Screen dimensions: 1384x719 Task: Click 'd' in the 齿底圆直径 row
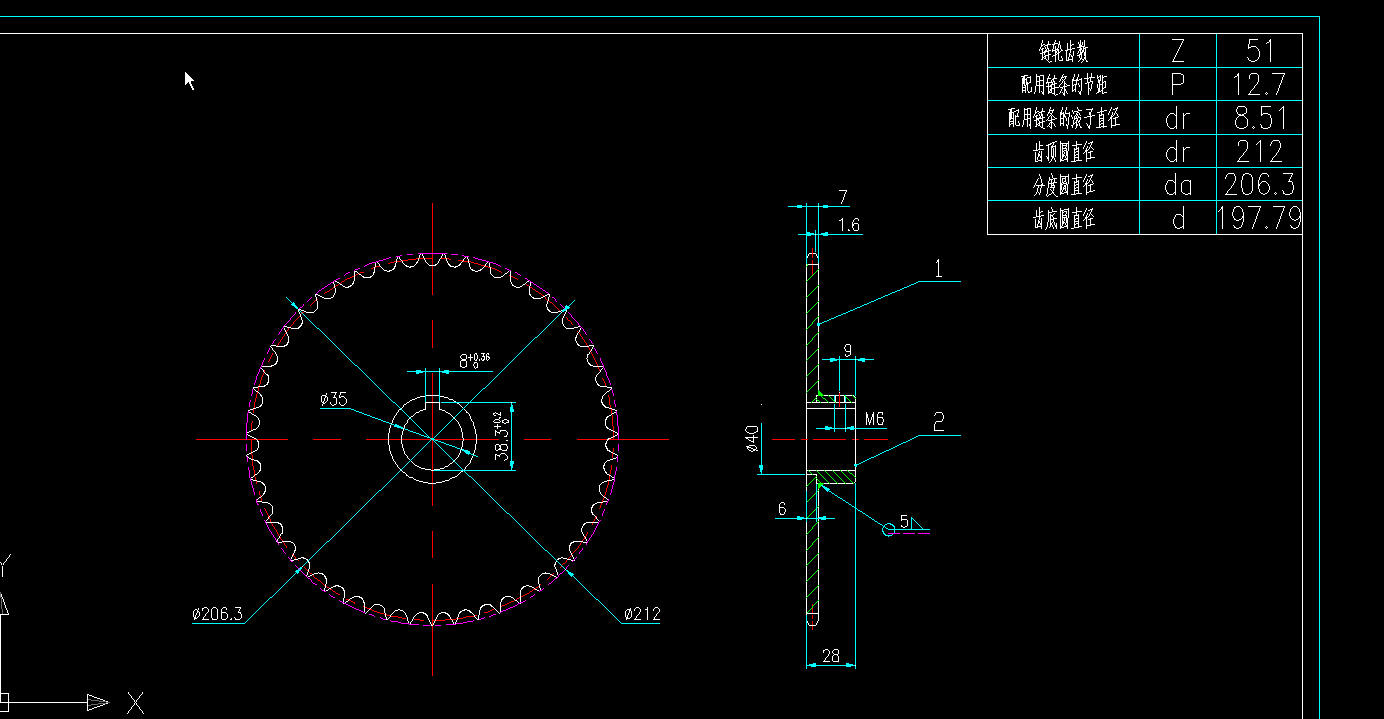pyautogui.click(x=1177, y=218)
